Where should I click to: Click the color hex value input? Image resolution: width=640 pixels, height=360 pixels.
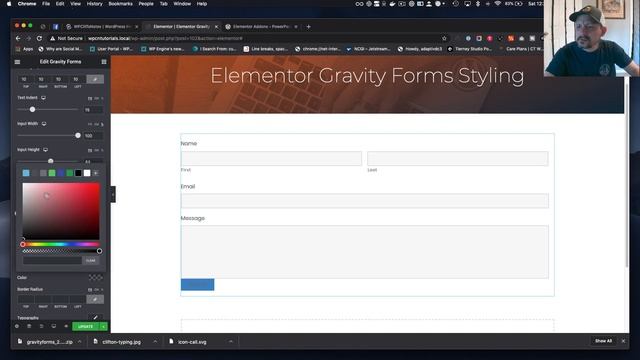click(52, 260)
